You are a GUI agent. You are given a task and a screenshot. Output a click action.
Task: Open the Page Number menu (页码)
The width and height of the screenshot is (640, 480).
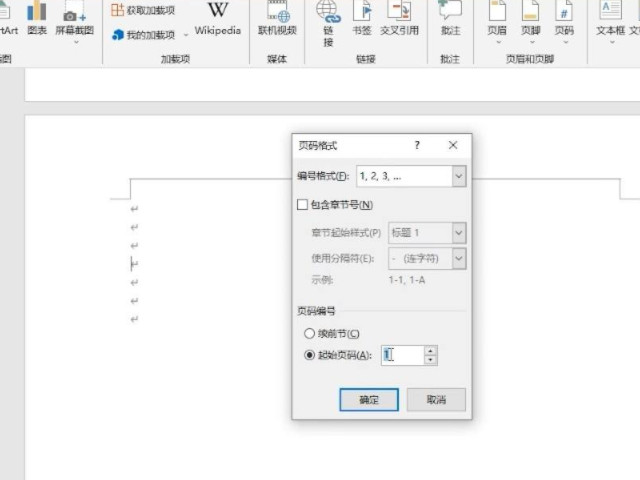pos(564,22)
